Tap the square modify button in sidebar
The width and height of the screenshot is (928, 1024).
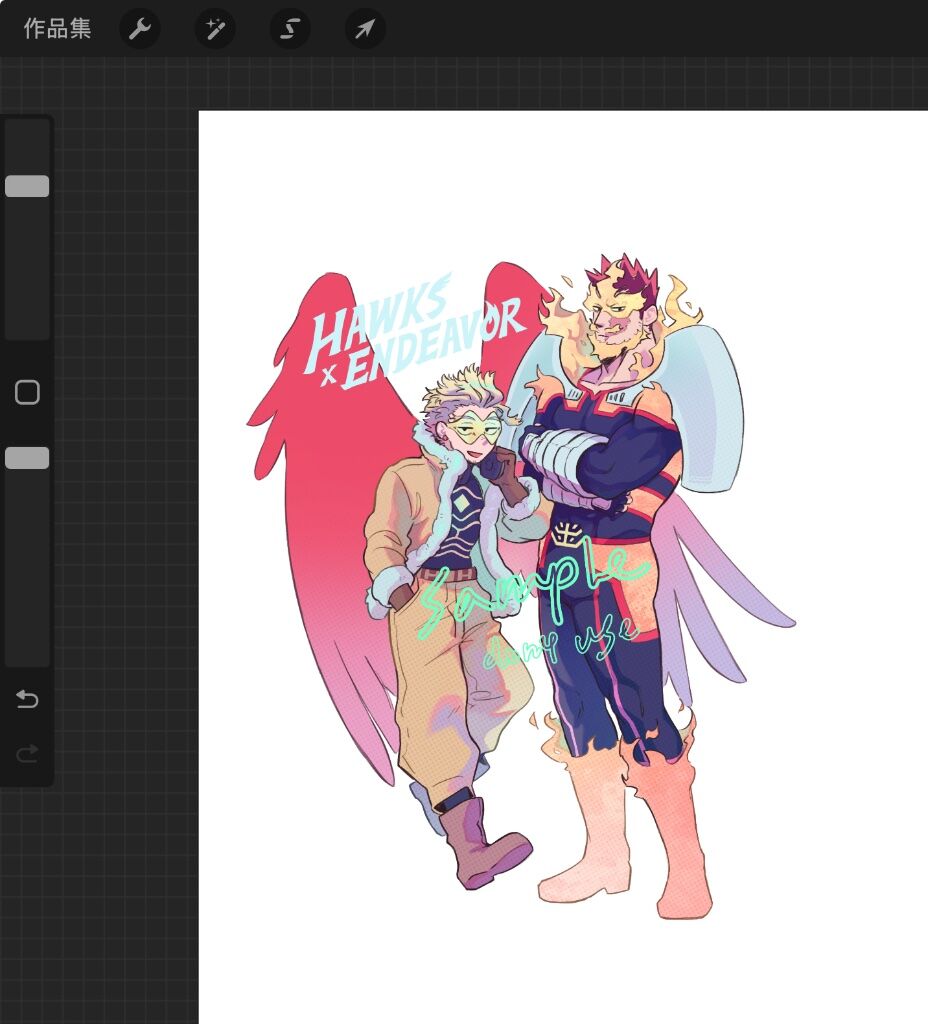tap(27, 392)
